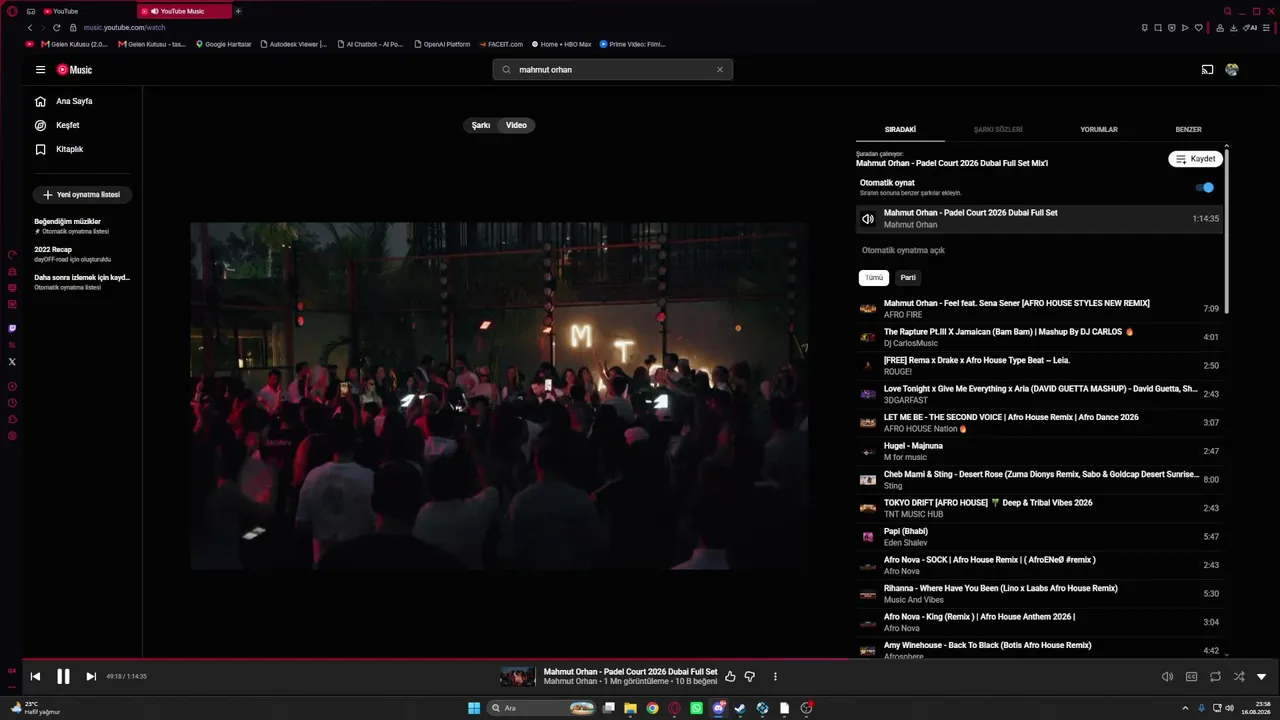Image resolution: width=1280 pixels, height=720 pixels.
Task: Select the YORUMLAR tab
Action: click(x=1099, y=130)
